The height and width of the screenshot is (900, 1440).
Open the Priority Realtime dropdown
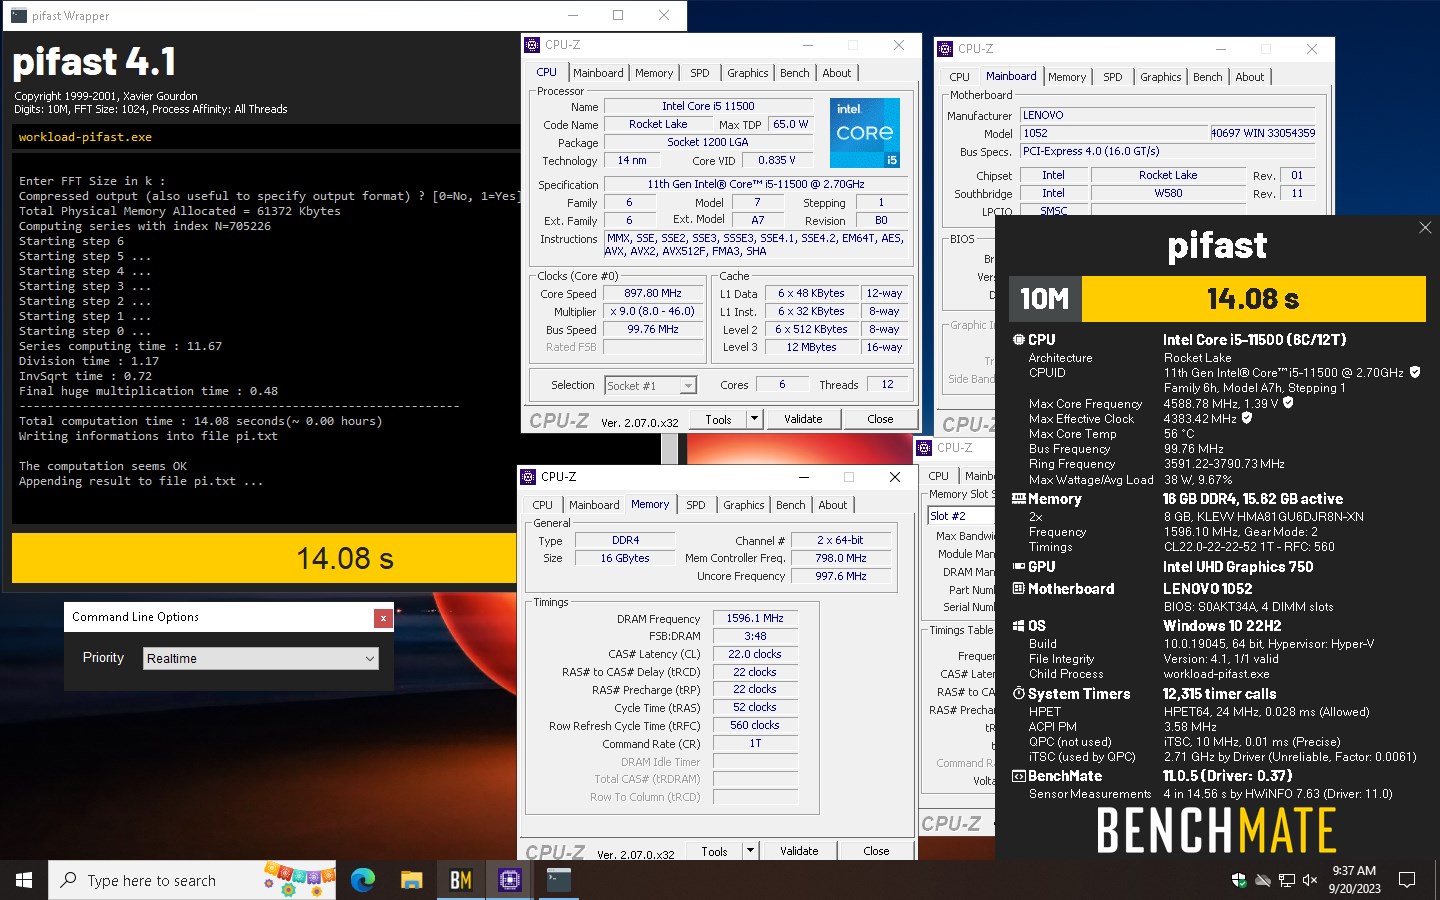[x=261, y=658]
